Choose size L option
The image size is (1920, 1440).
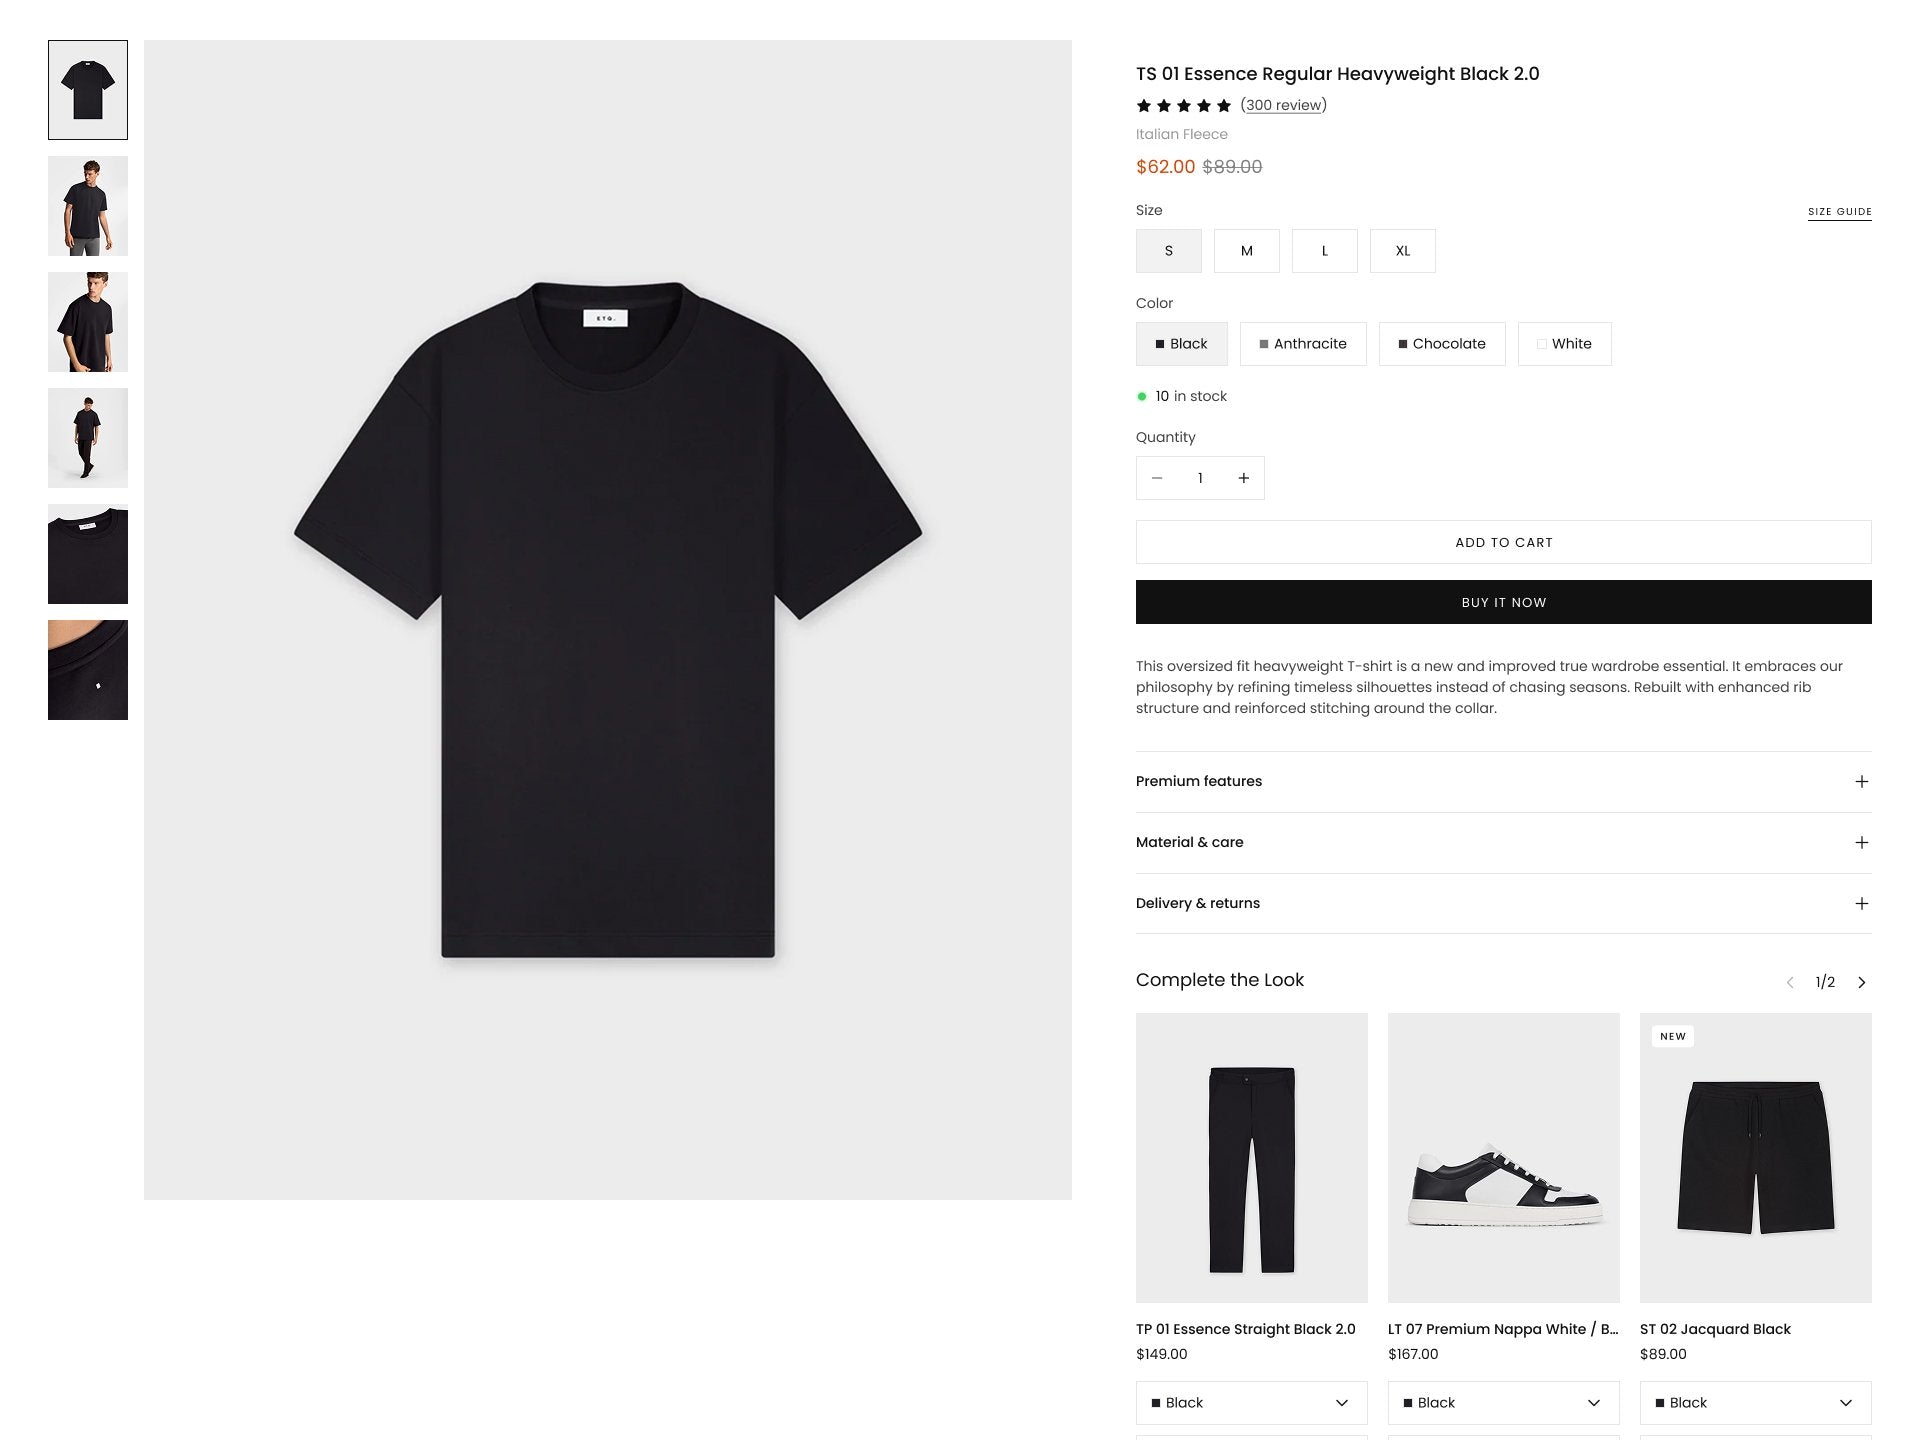coord(1324,251)
